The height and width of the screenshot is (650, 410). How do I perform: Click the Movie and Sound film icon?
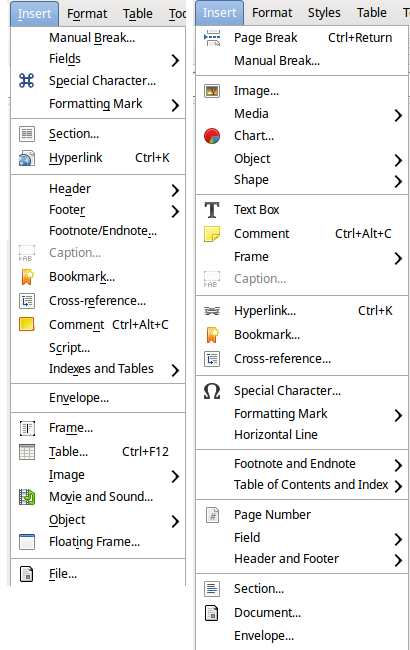(27, 497)
